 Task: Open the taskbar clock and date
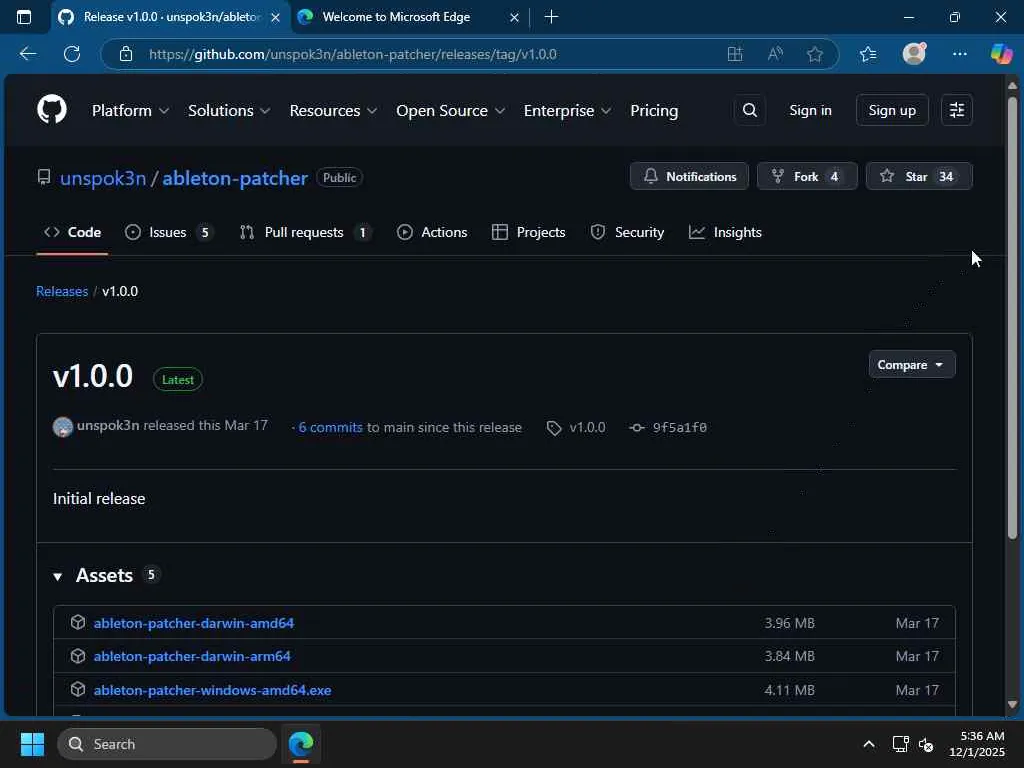pos(977,744)
